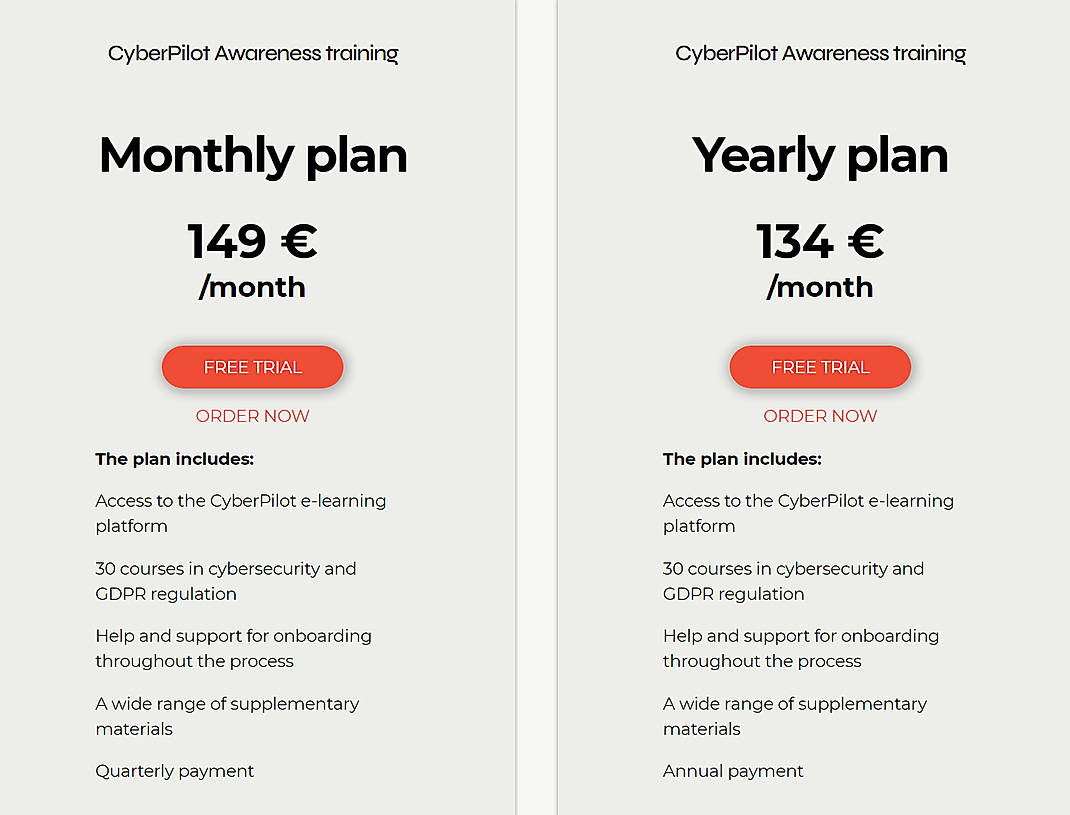Screen dimensions: 1070x815
Task: Click the FREE TRIAL button under Yearly plan
Action: [820, 367]
